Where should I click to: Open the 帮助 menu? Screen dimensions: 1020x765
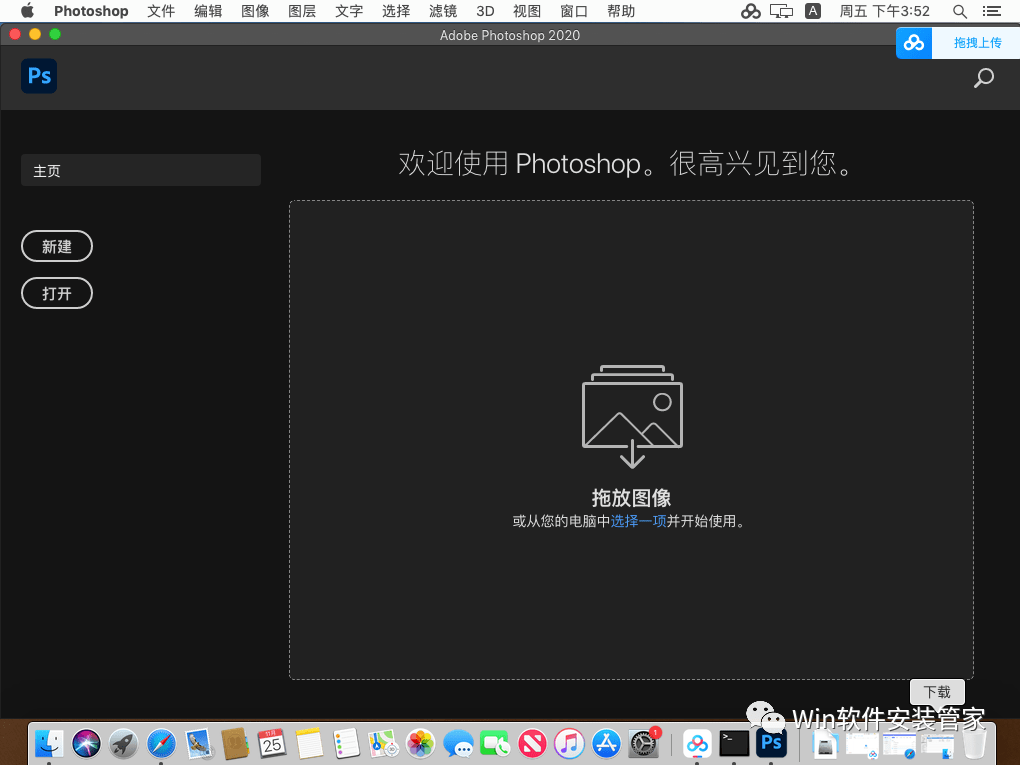point(621,11)
